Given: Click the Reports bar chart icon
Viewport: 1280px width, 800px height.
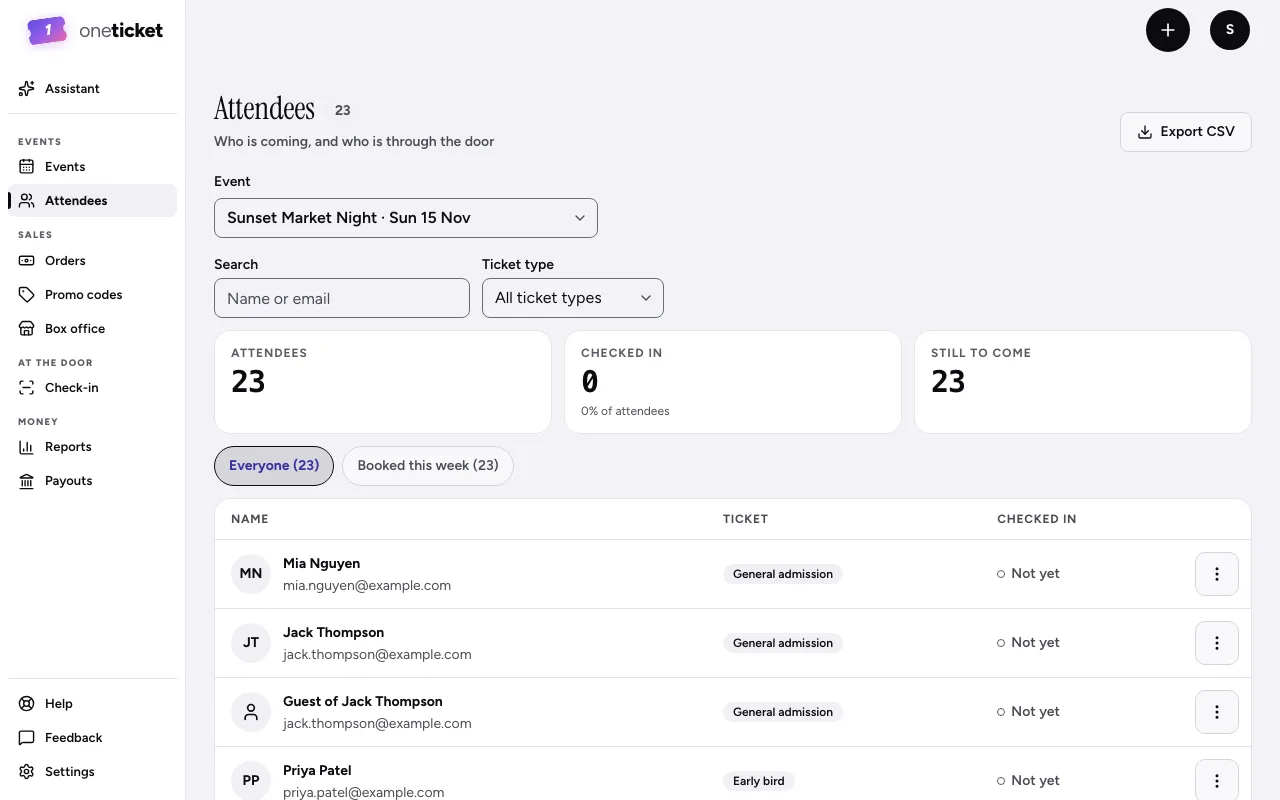Looking at the screenshot, I should (27, 447).
